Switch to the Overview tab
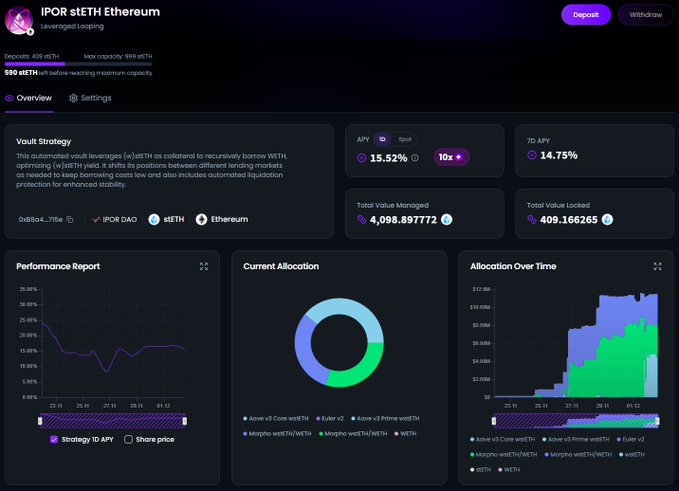The width and height of the screenshot is (679, 491). pyautogui.click(x=28, y=98)
